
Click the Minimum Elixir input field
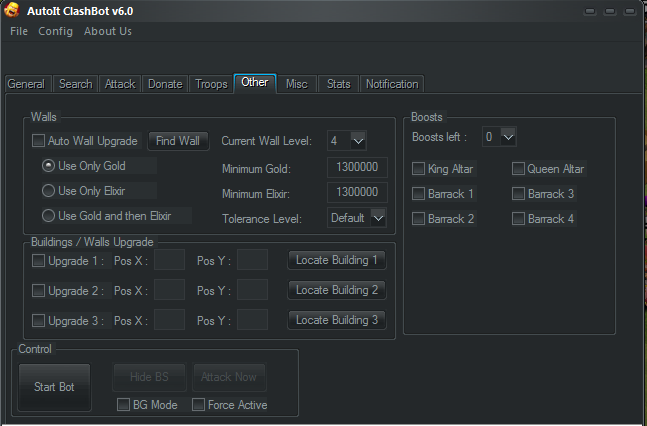click(357, 192)
